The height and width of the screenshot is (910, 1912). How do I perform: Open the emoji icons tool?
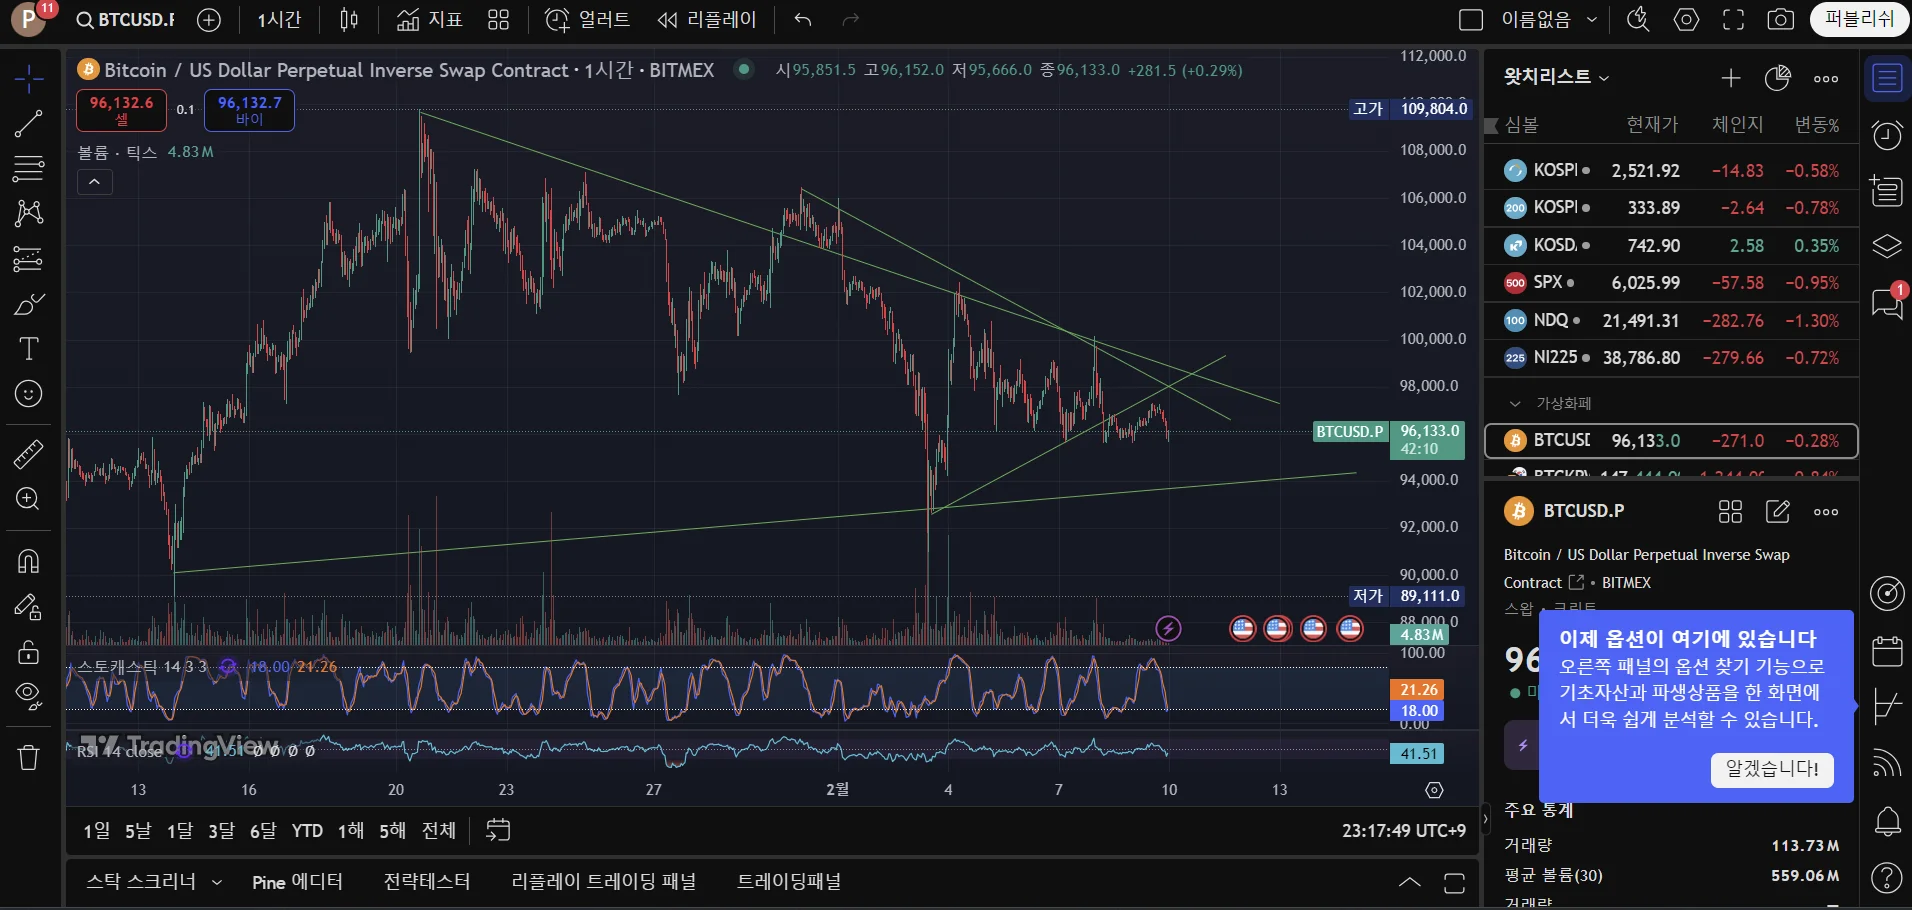(29, 394)
